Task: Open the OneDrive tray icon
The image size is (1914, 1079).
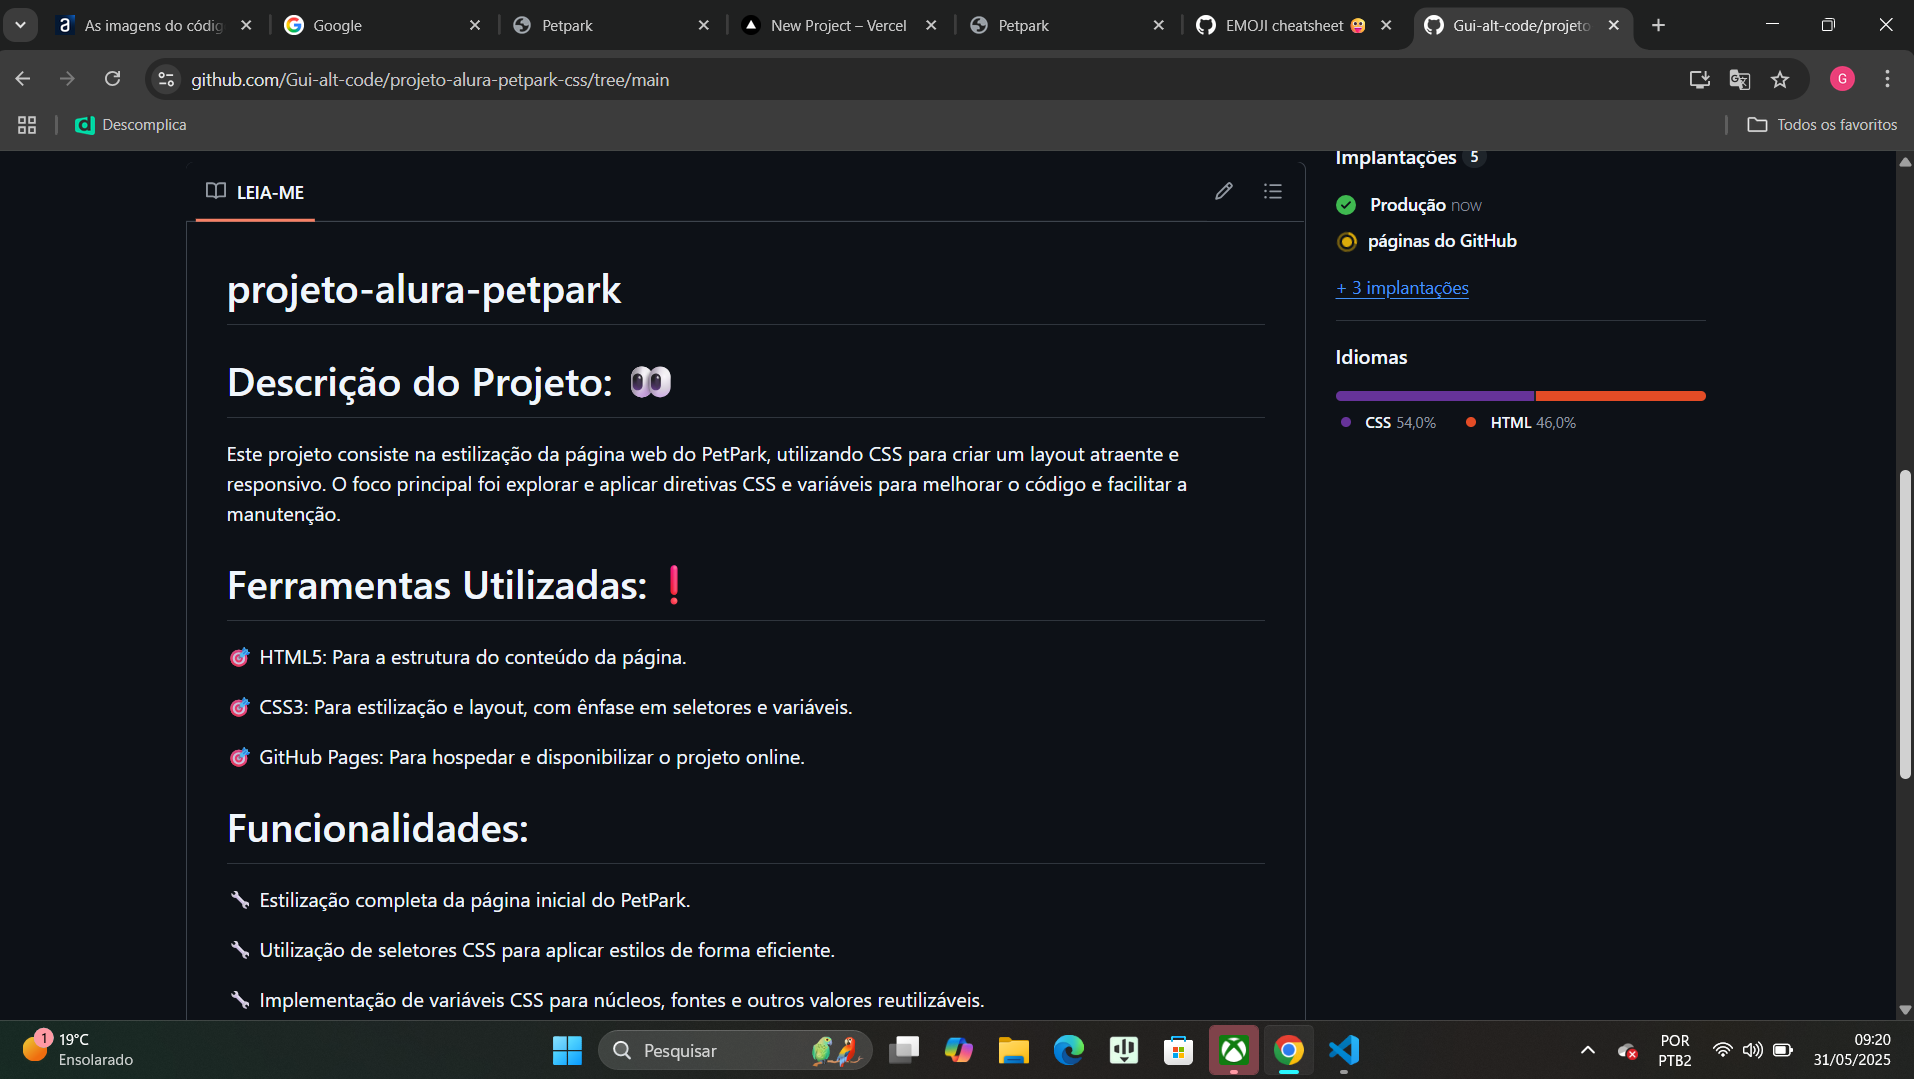Action: [1627, 1051]
